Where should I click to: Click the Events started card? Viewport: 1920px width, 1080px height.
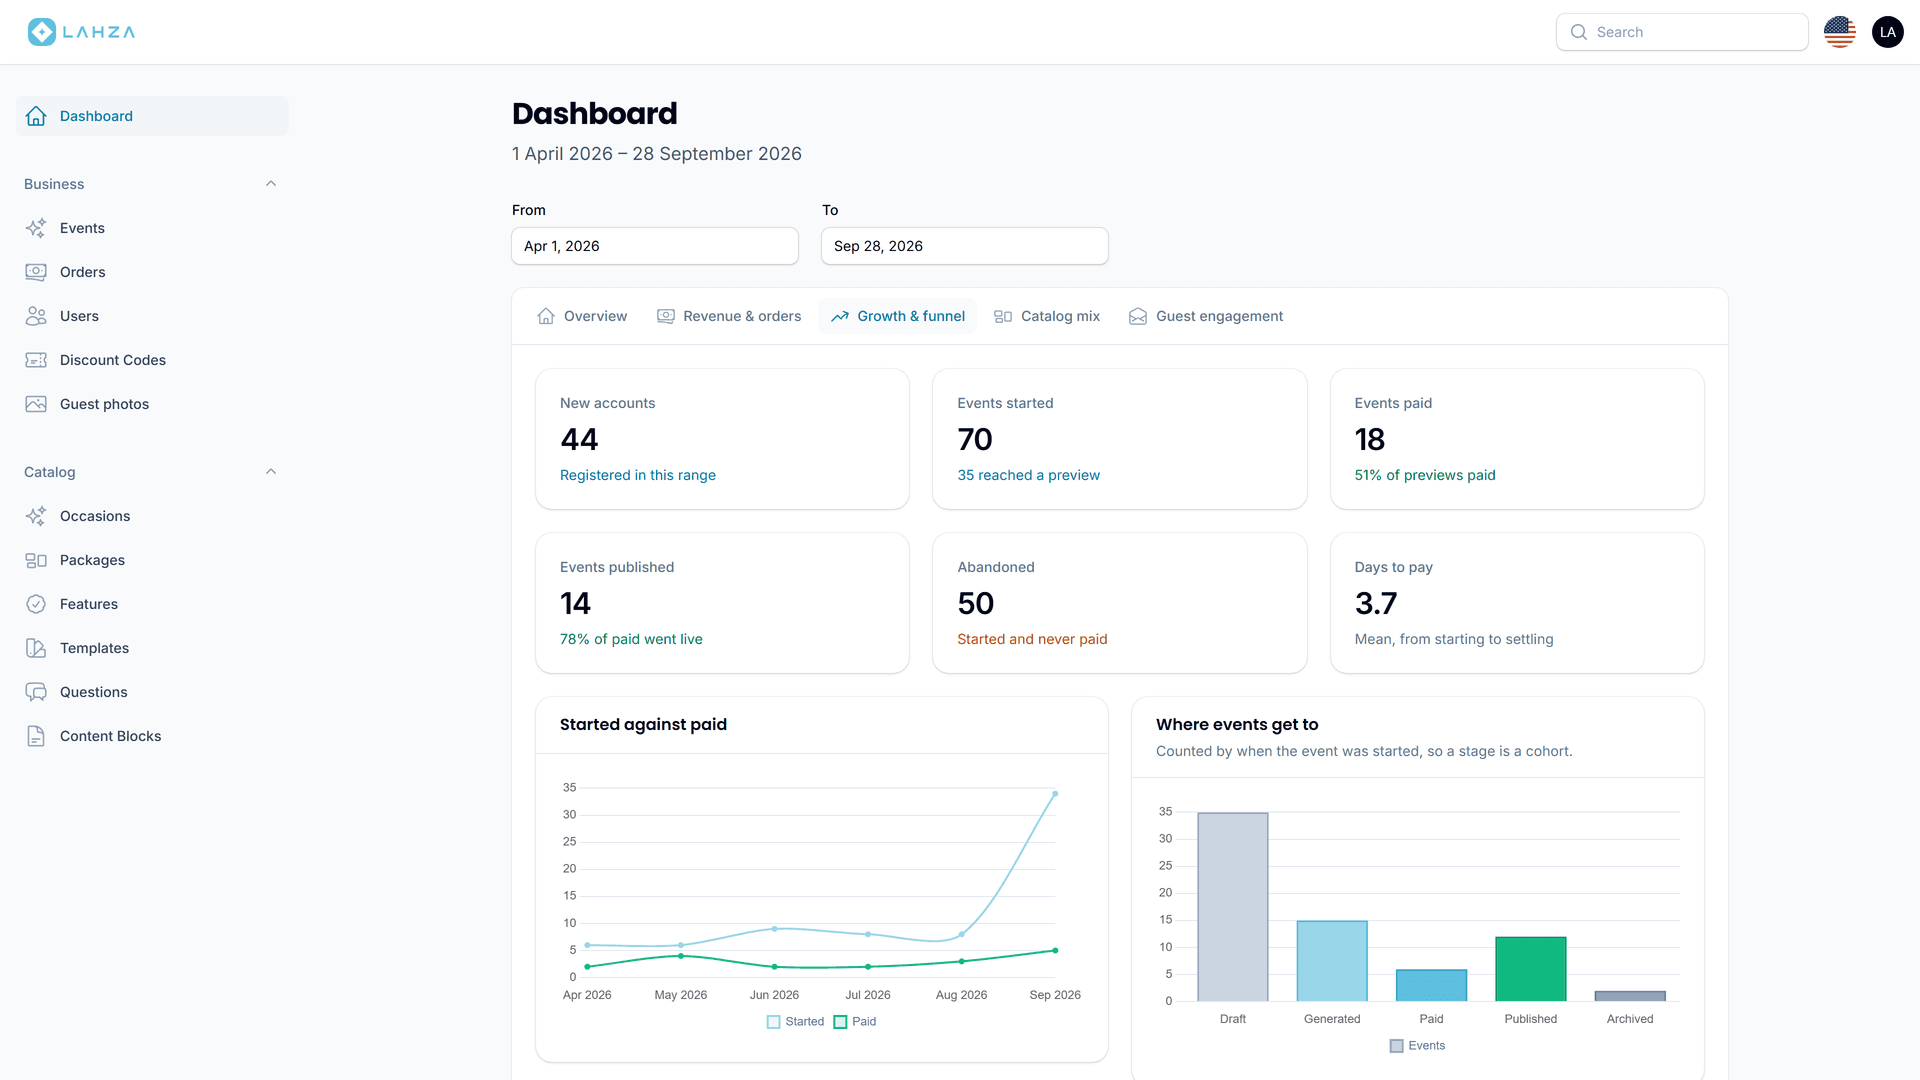coord(1120,439)
